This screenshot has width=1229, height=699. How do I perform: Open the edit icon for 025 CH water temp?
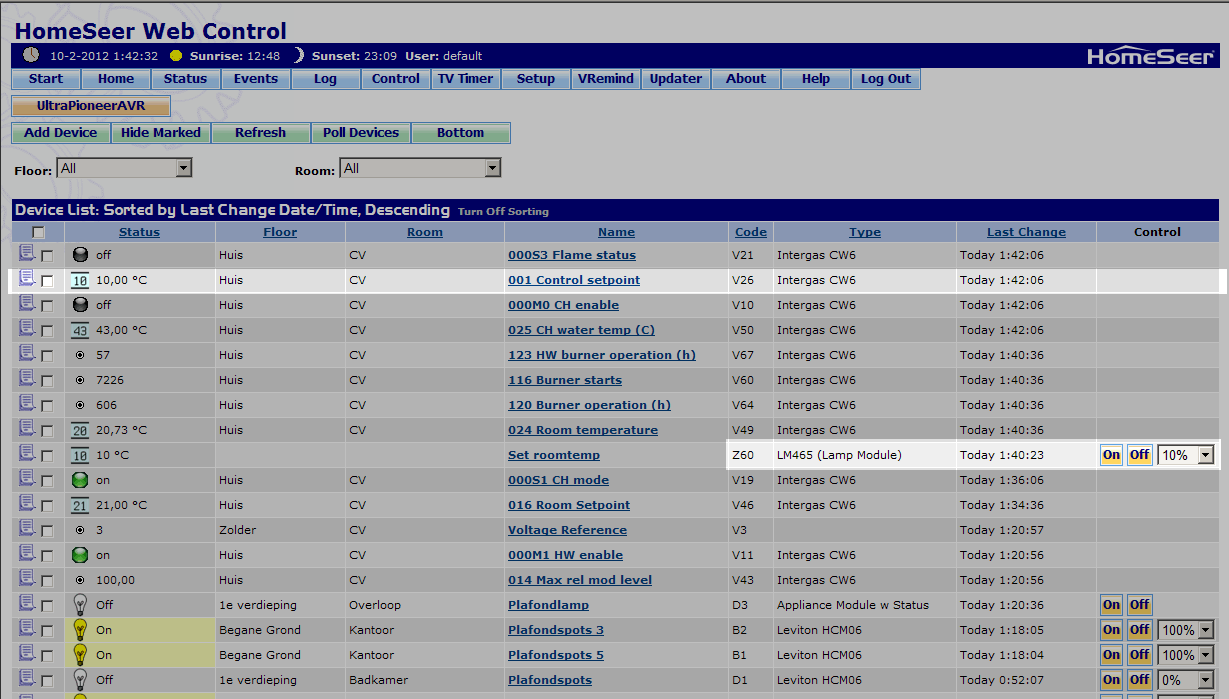[x=26, y=329]
